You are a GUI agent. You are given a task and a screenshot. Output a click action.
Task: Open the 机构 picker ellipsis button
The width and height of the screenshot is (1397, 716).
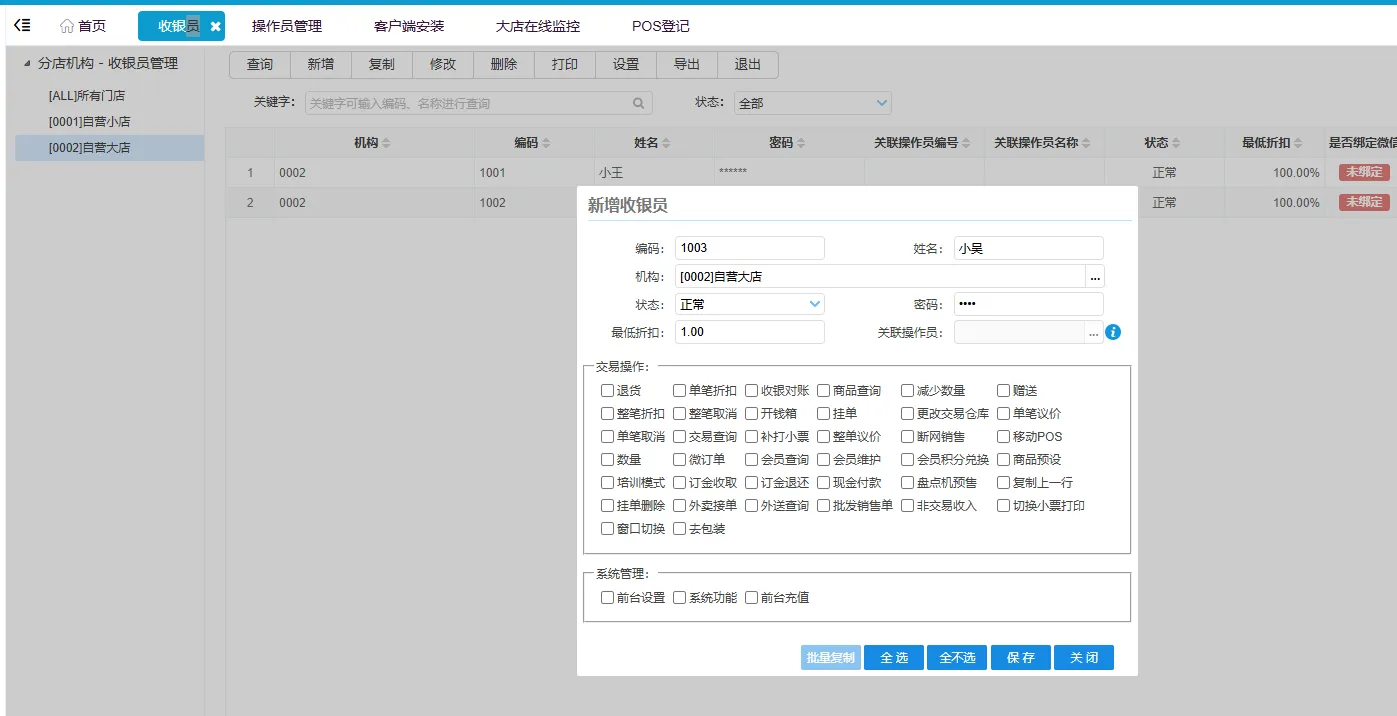[1095, 276]
